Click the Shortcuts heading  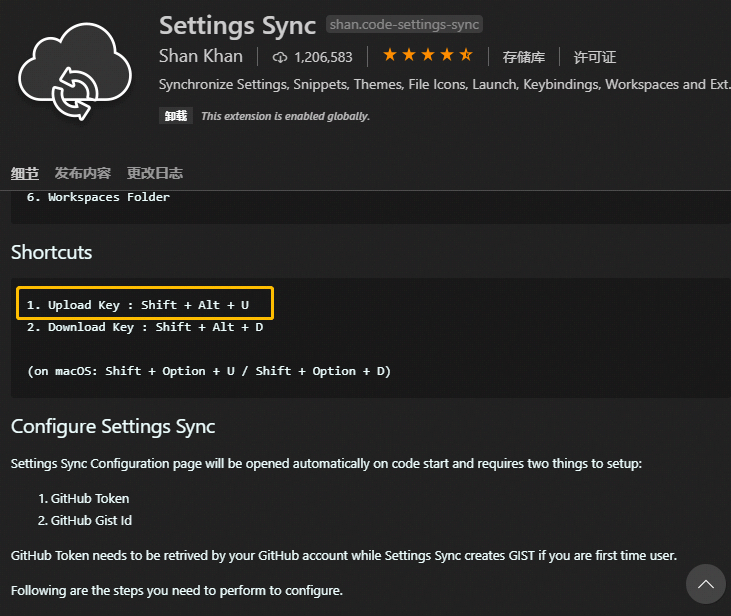(x=51, y=252)
